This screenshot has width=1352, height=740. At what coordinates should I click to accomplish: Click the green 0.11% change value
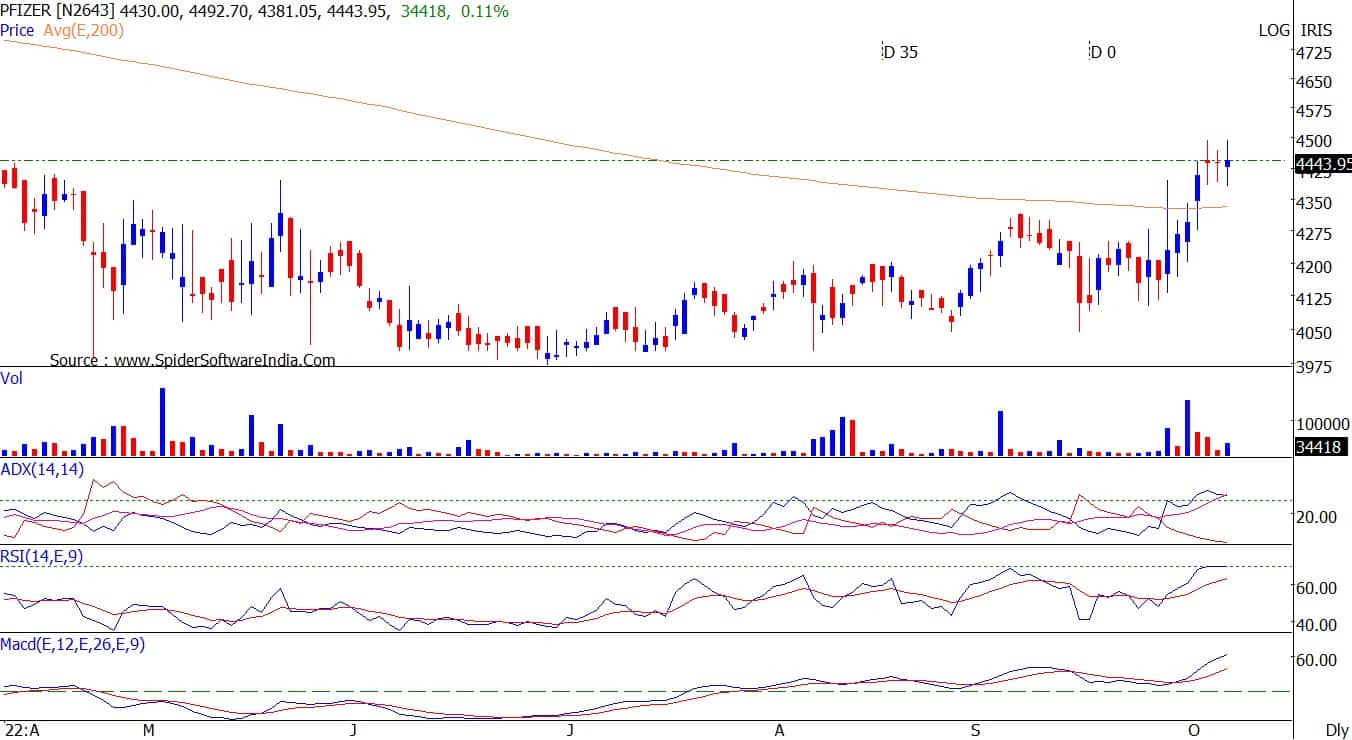[486, 11]
